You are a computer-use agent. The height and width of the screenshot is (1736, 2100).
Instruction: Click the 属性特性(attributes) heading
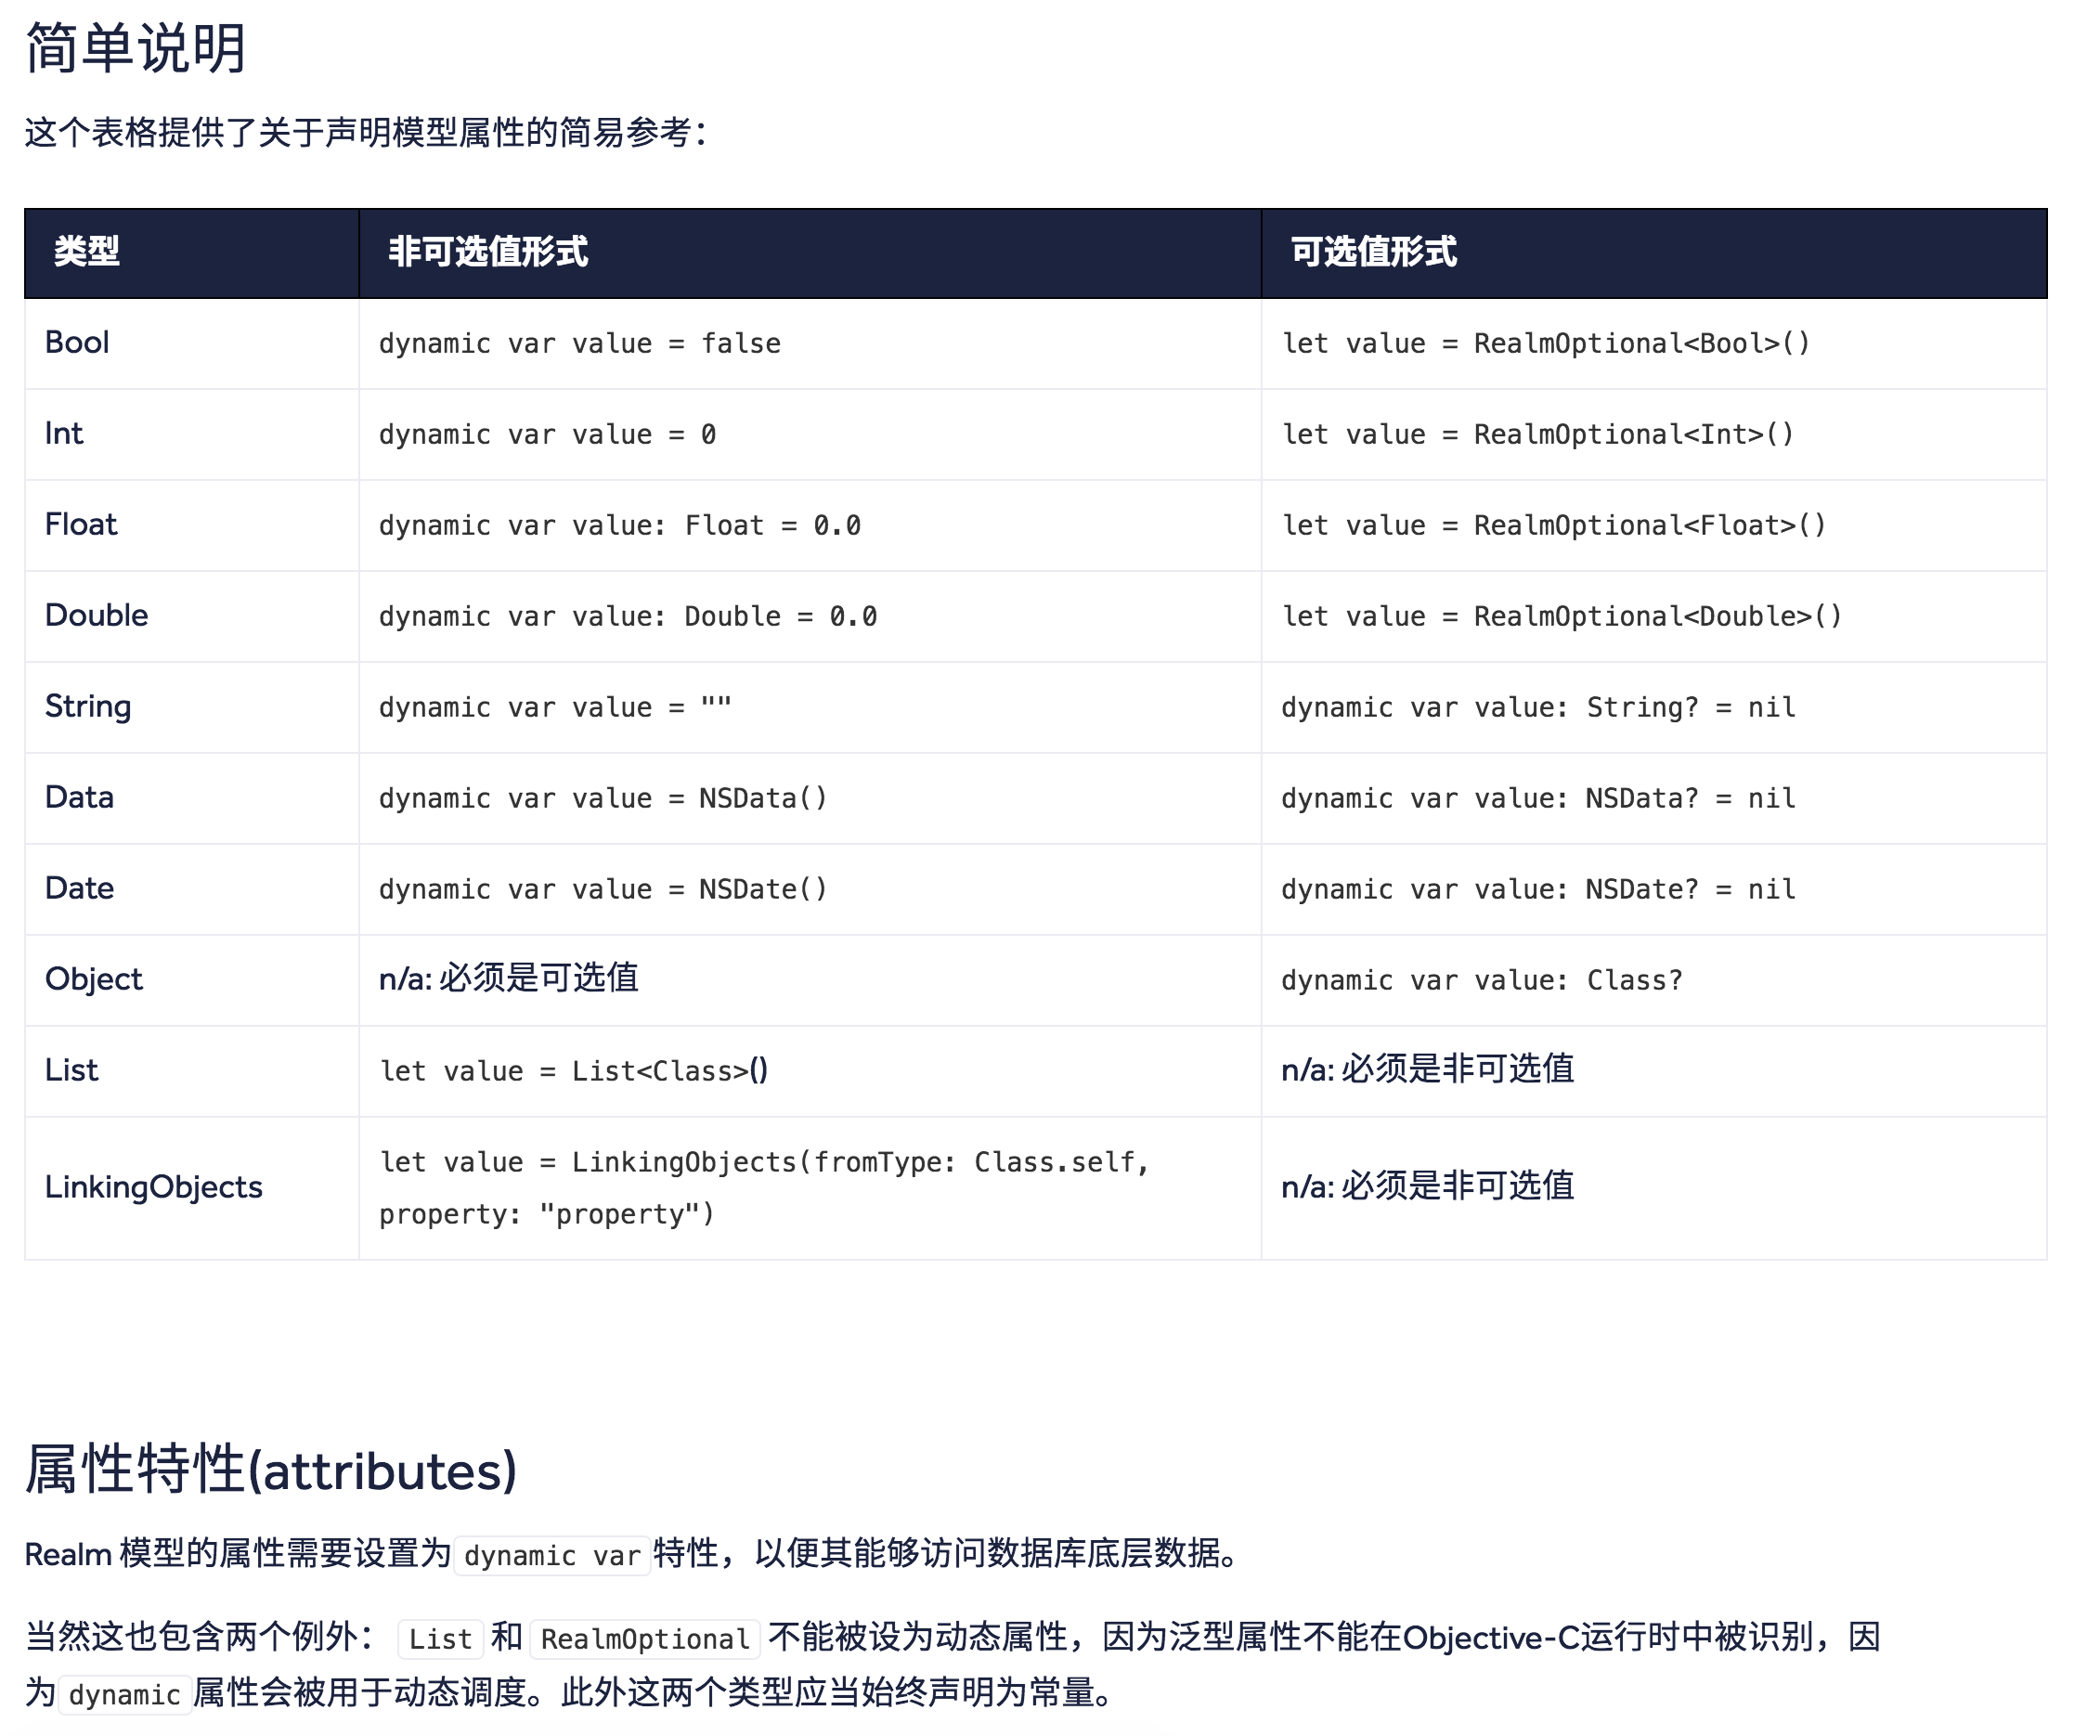coord(271,1470)
